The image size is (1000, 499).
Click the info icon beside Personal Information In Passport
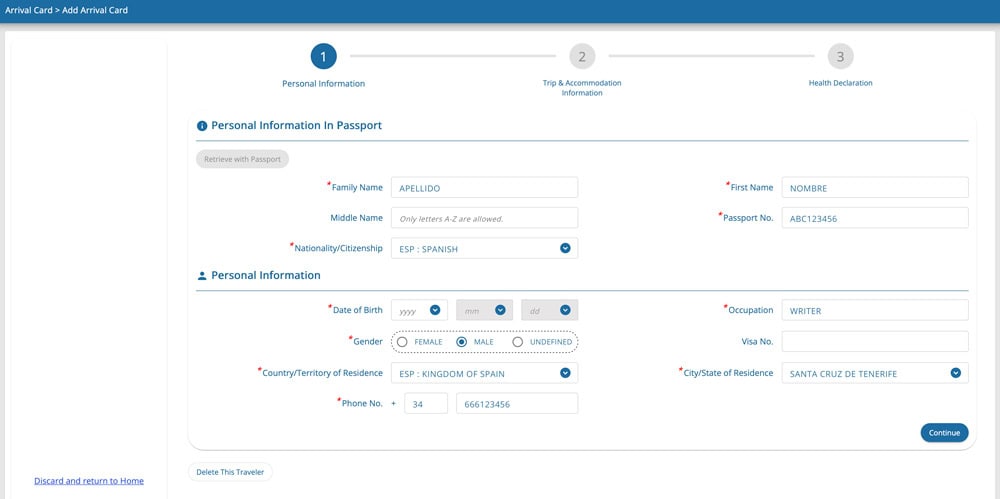coord(202,126)
